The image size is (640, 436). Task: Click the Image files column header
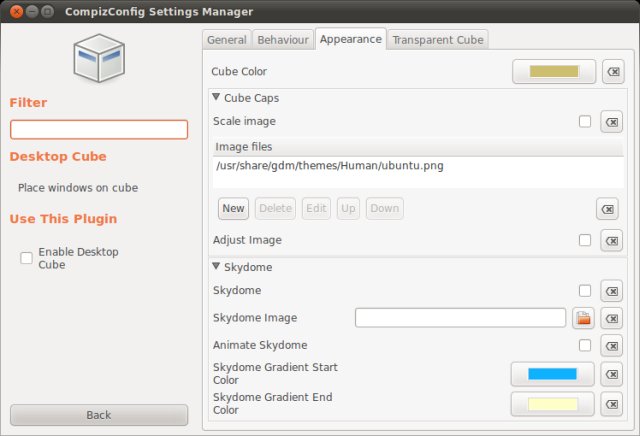point(418,147)
